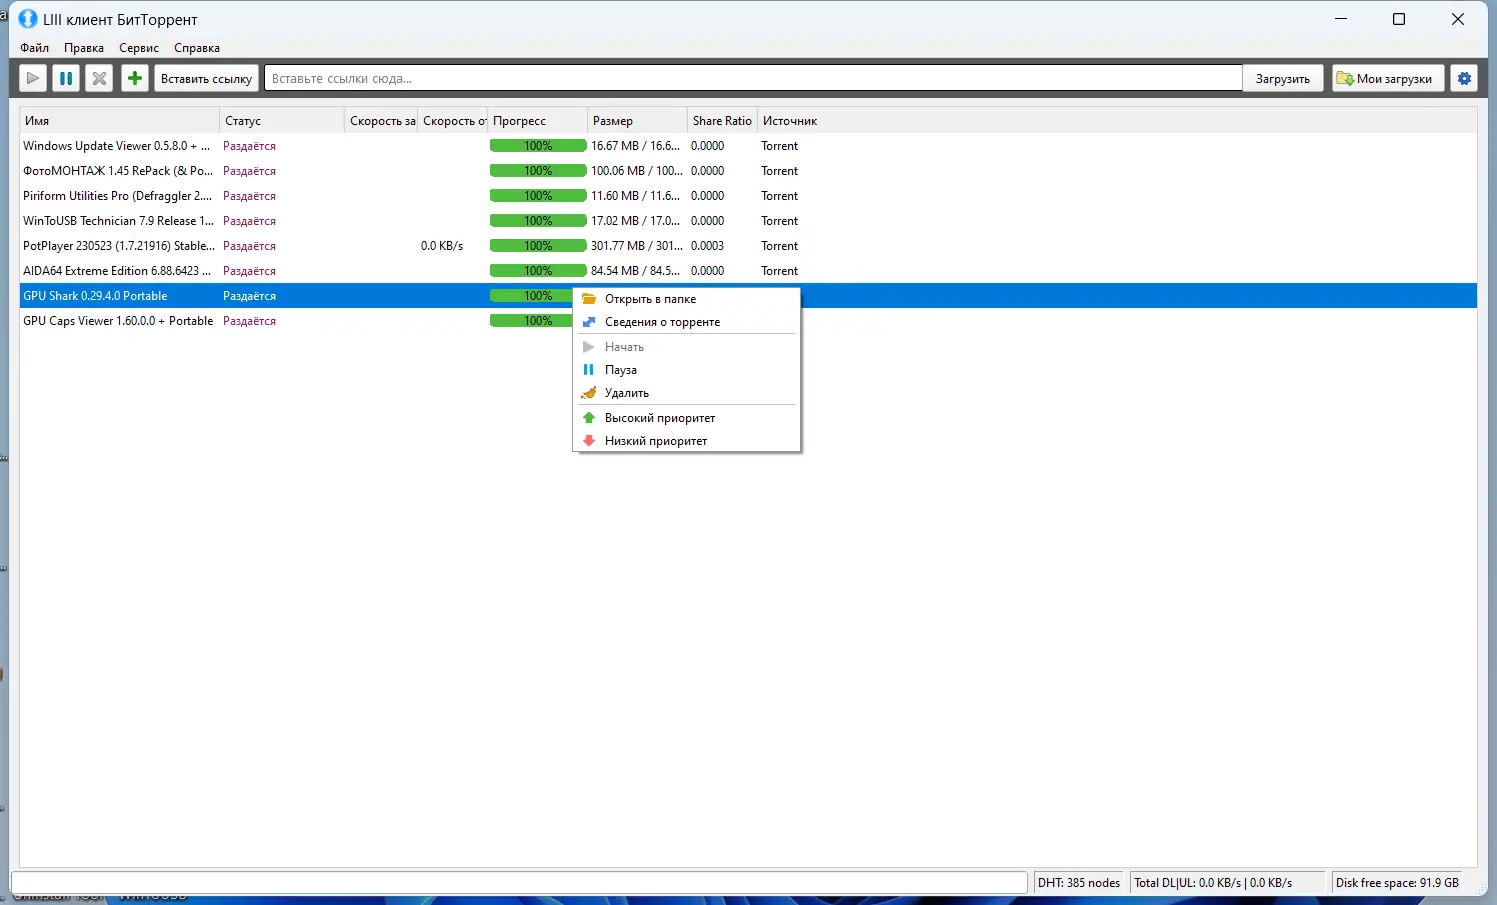The width and height of the screenshot is (1497, 905).
Task: Click the 11.60 MB size cell
Action: (x=636, y=196)
